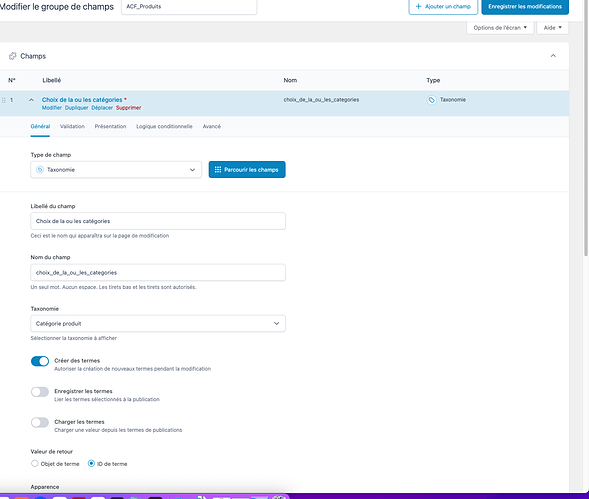
Task: Open the Logique conditionnelle tab
Action: (164, 127)
